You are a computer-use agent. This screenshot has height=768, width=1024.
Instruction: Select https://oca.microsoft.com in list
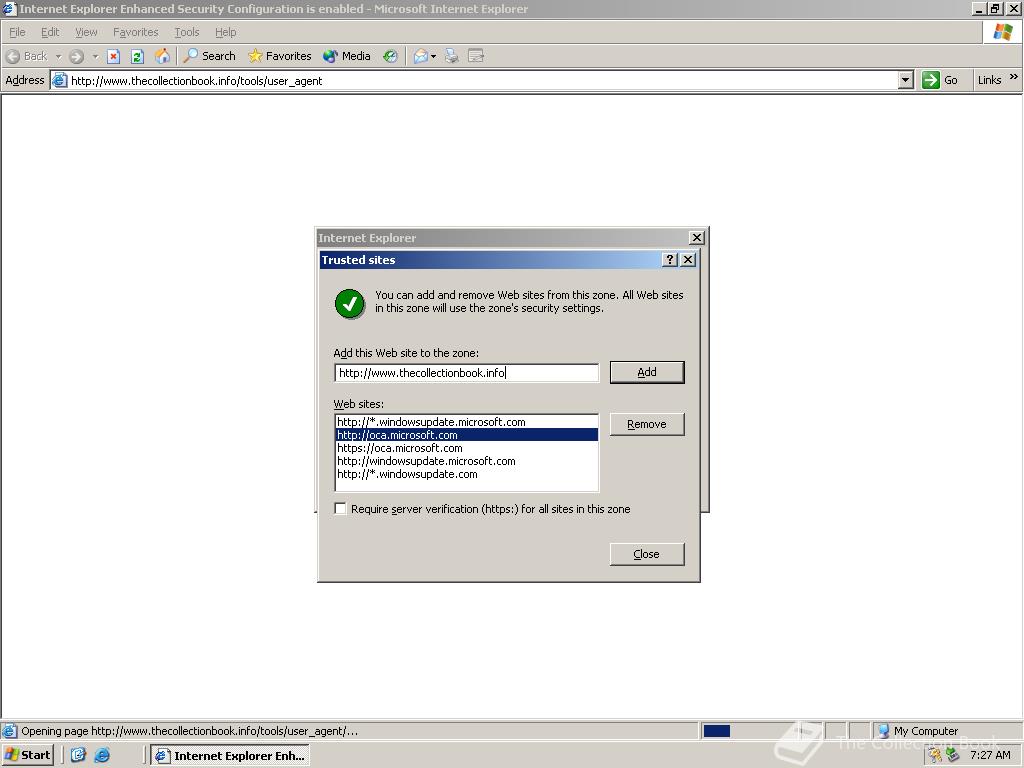point(466,448)
